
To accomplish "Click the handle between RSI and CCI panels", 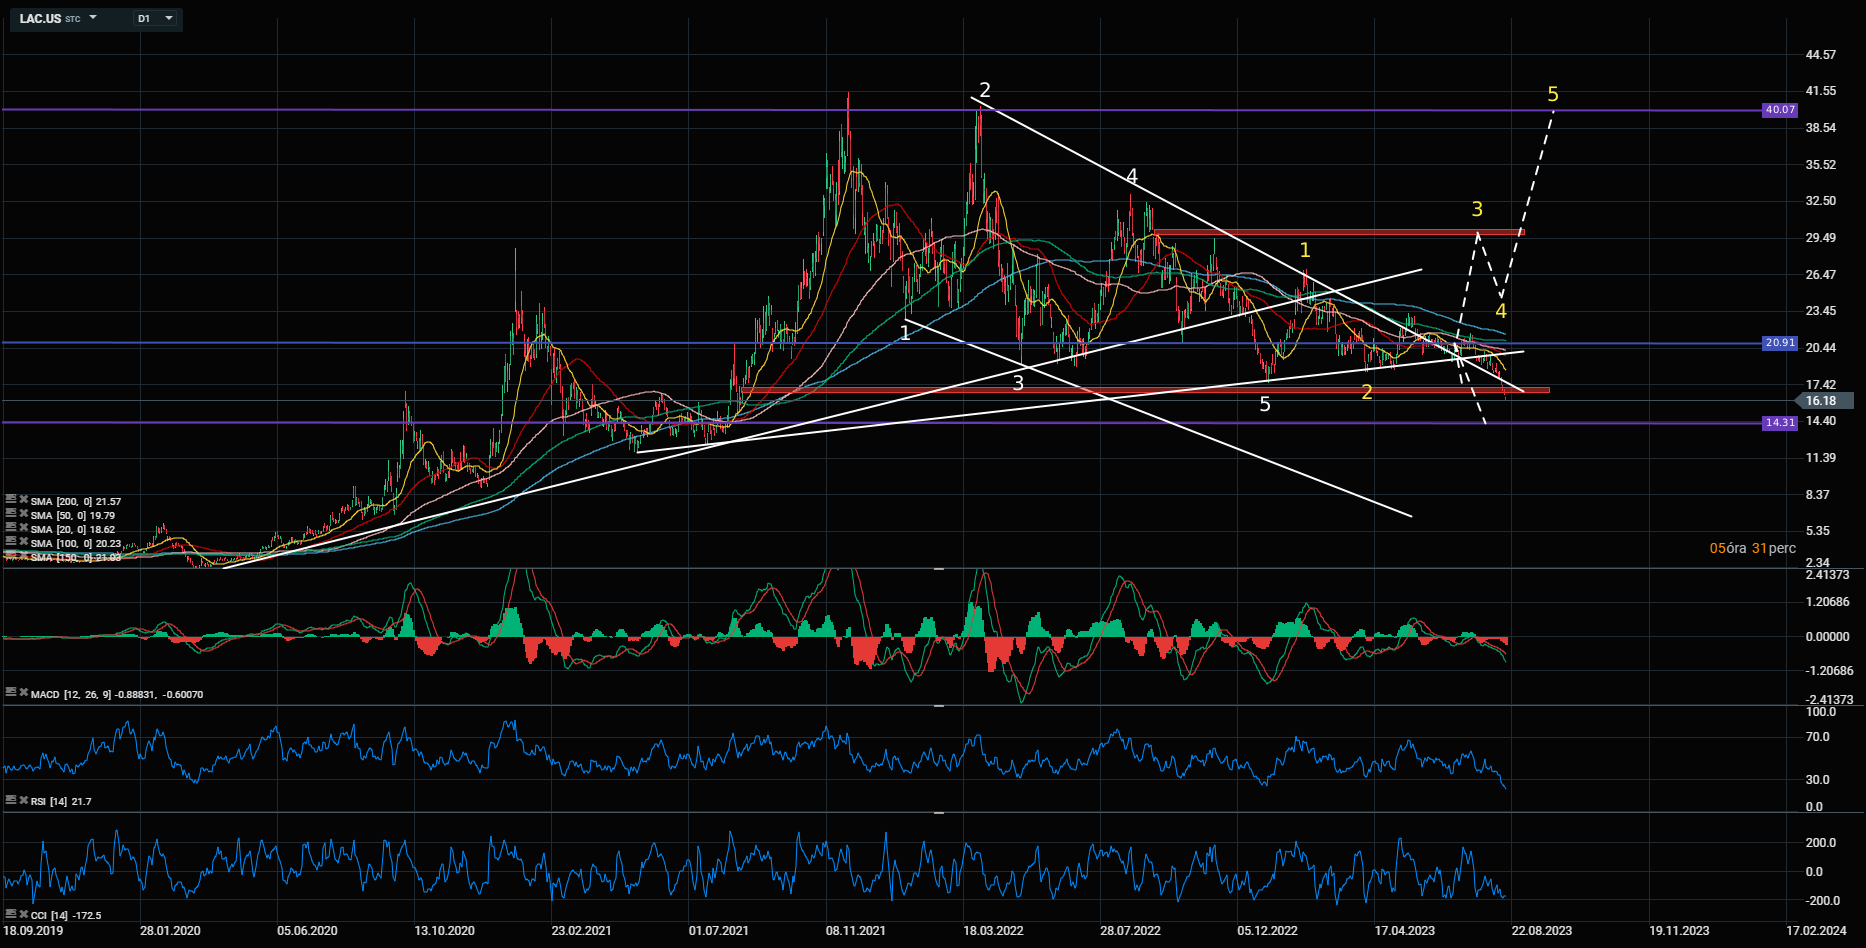I will 939,813.
